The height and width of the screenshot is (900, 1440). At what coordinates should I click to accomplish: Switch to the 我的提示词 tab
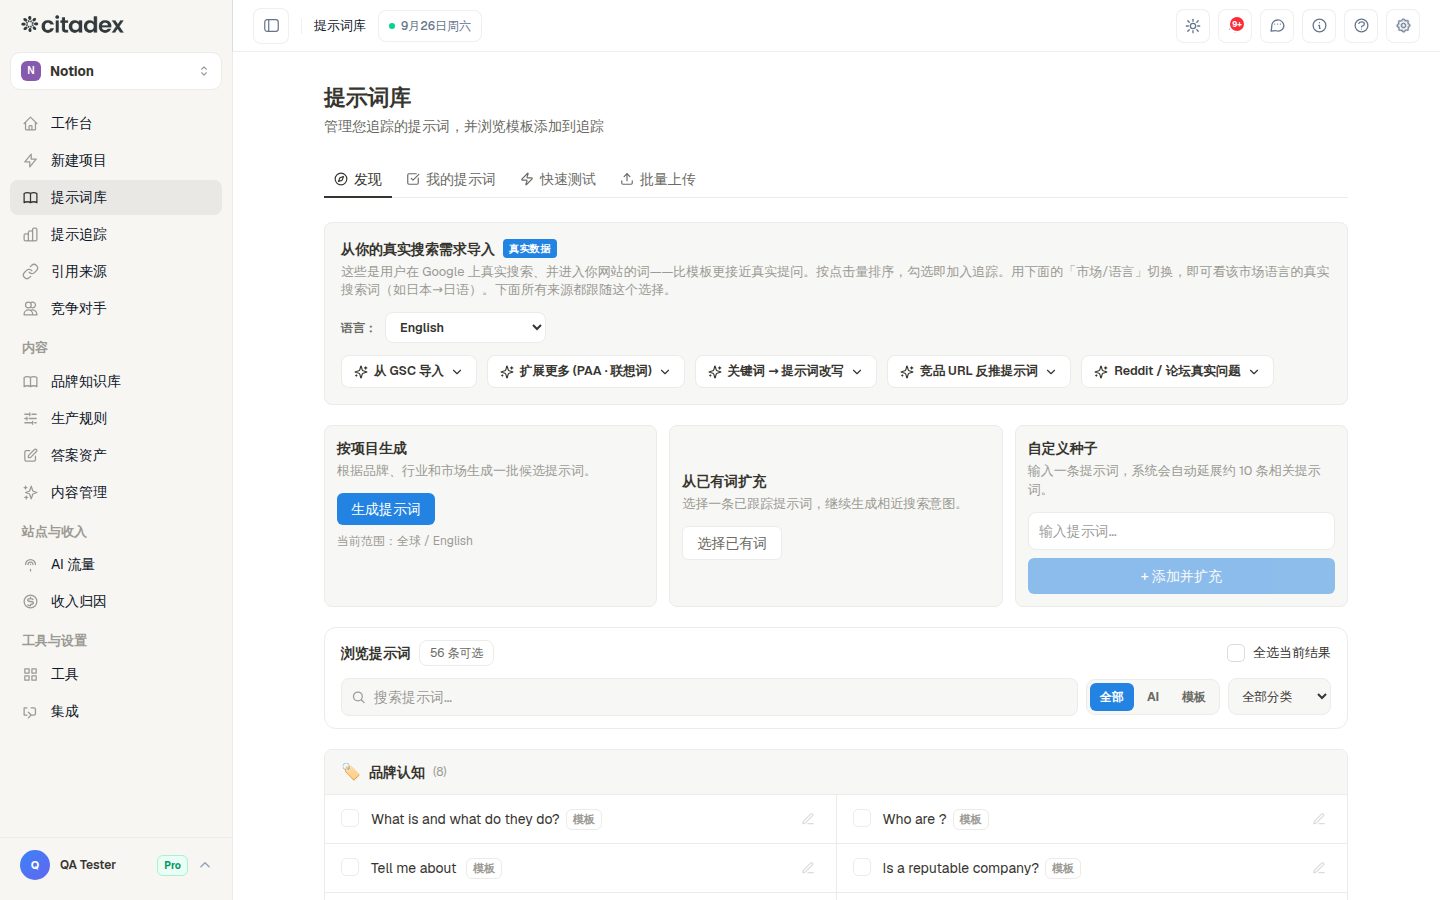451,179
